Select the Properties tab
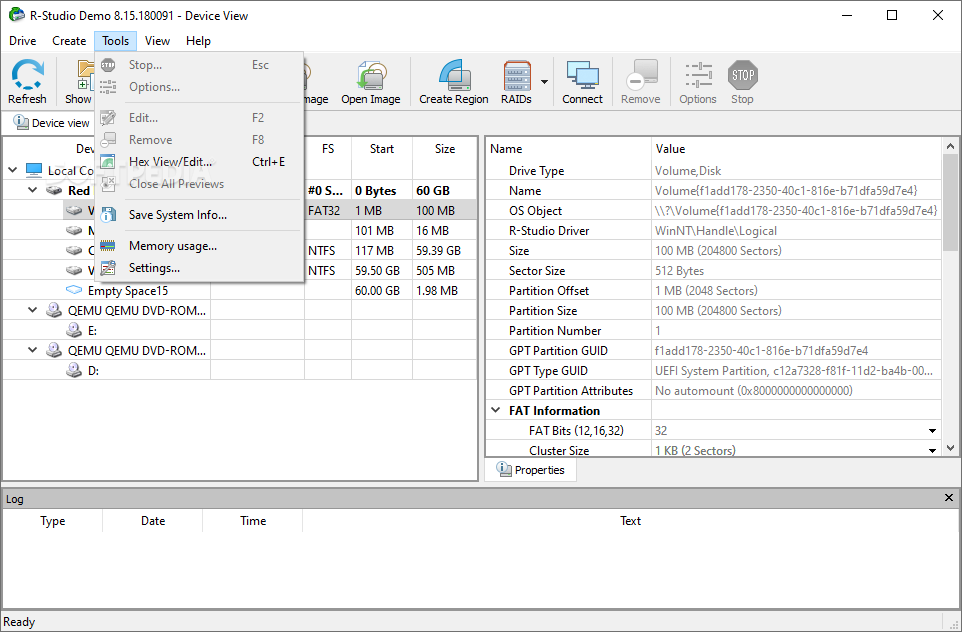Screen dimensions: 962x632 [x=531, y=470]
